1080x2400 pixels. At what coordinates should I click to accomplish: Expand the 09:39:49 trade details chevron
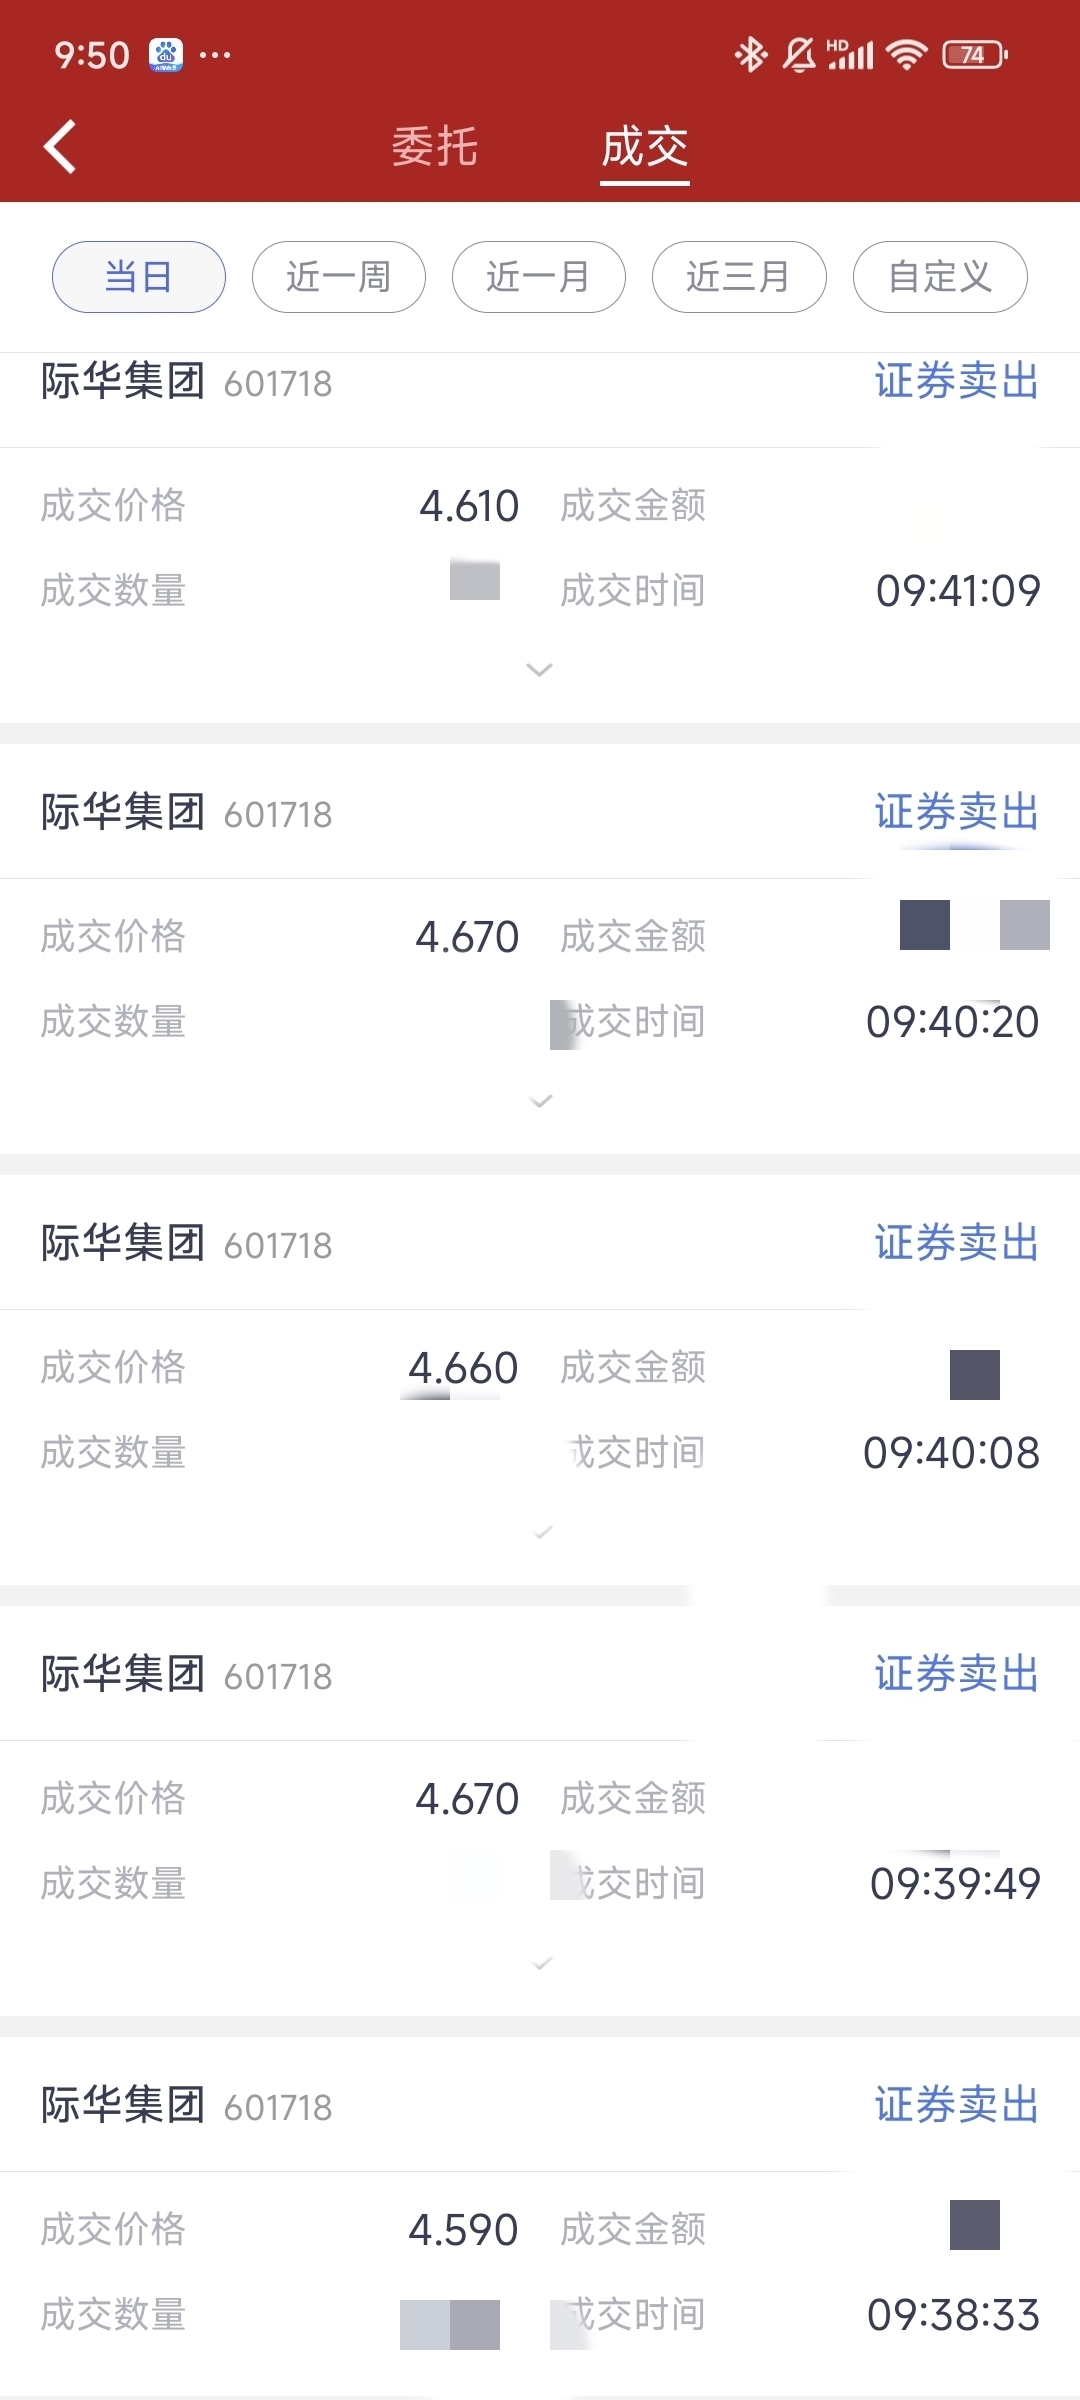(543, 1963)
